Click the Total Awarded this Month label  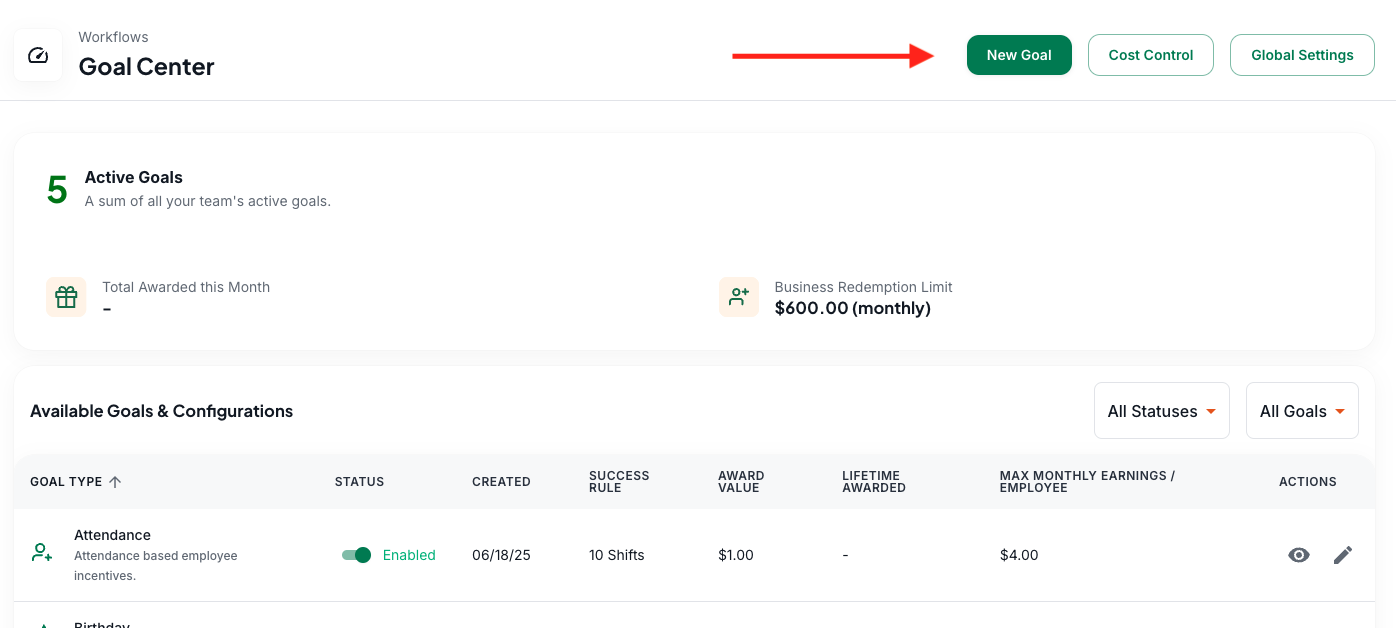click(x=186, y=287)
